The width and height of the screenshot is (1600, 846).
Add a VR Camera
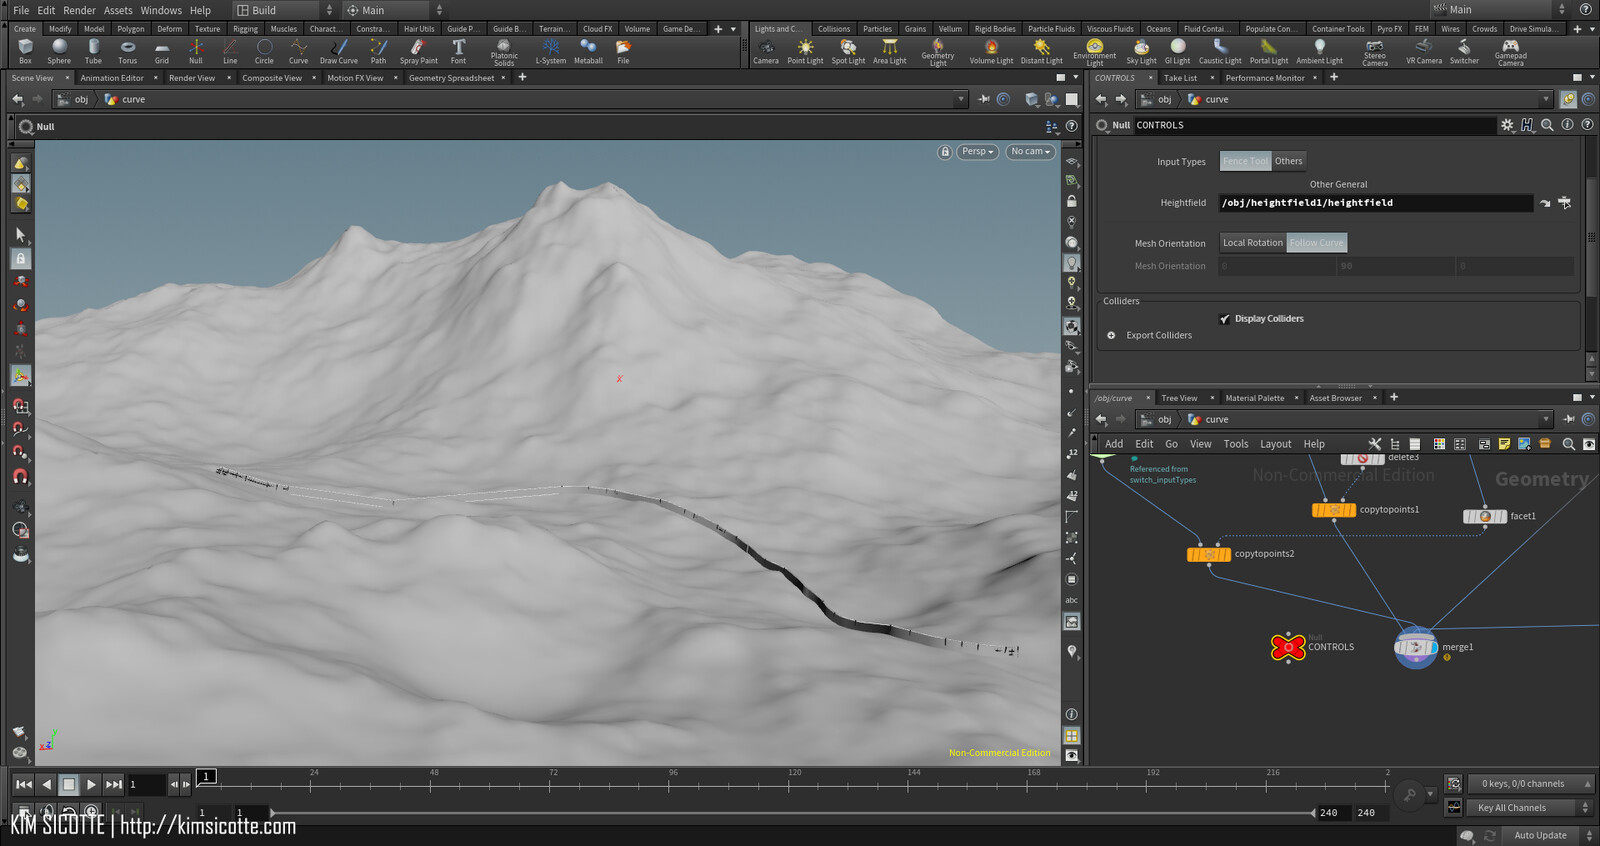(1424, 52)
